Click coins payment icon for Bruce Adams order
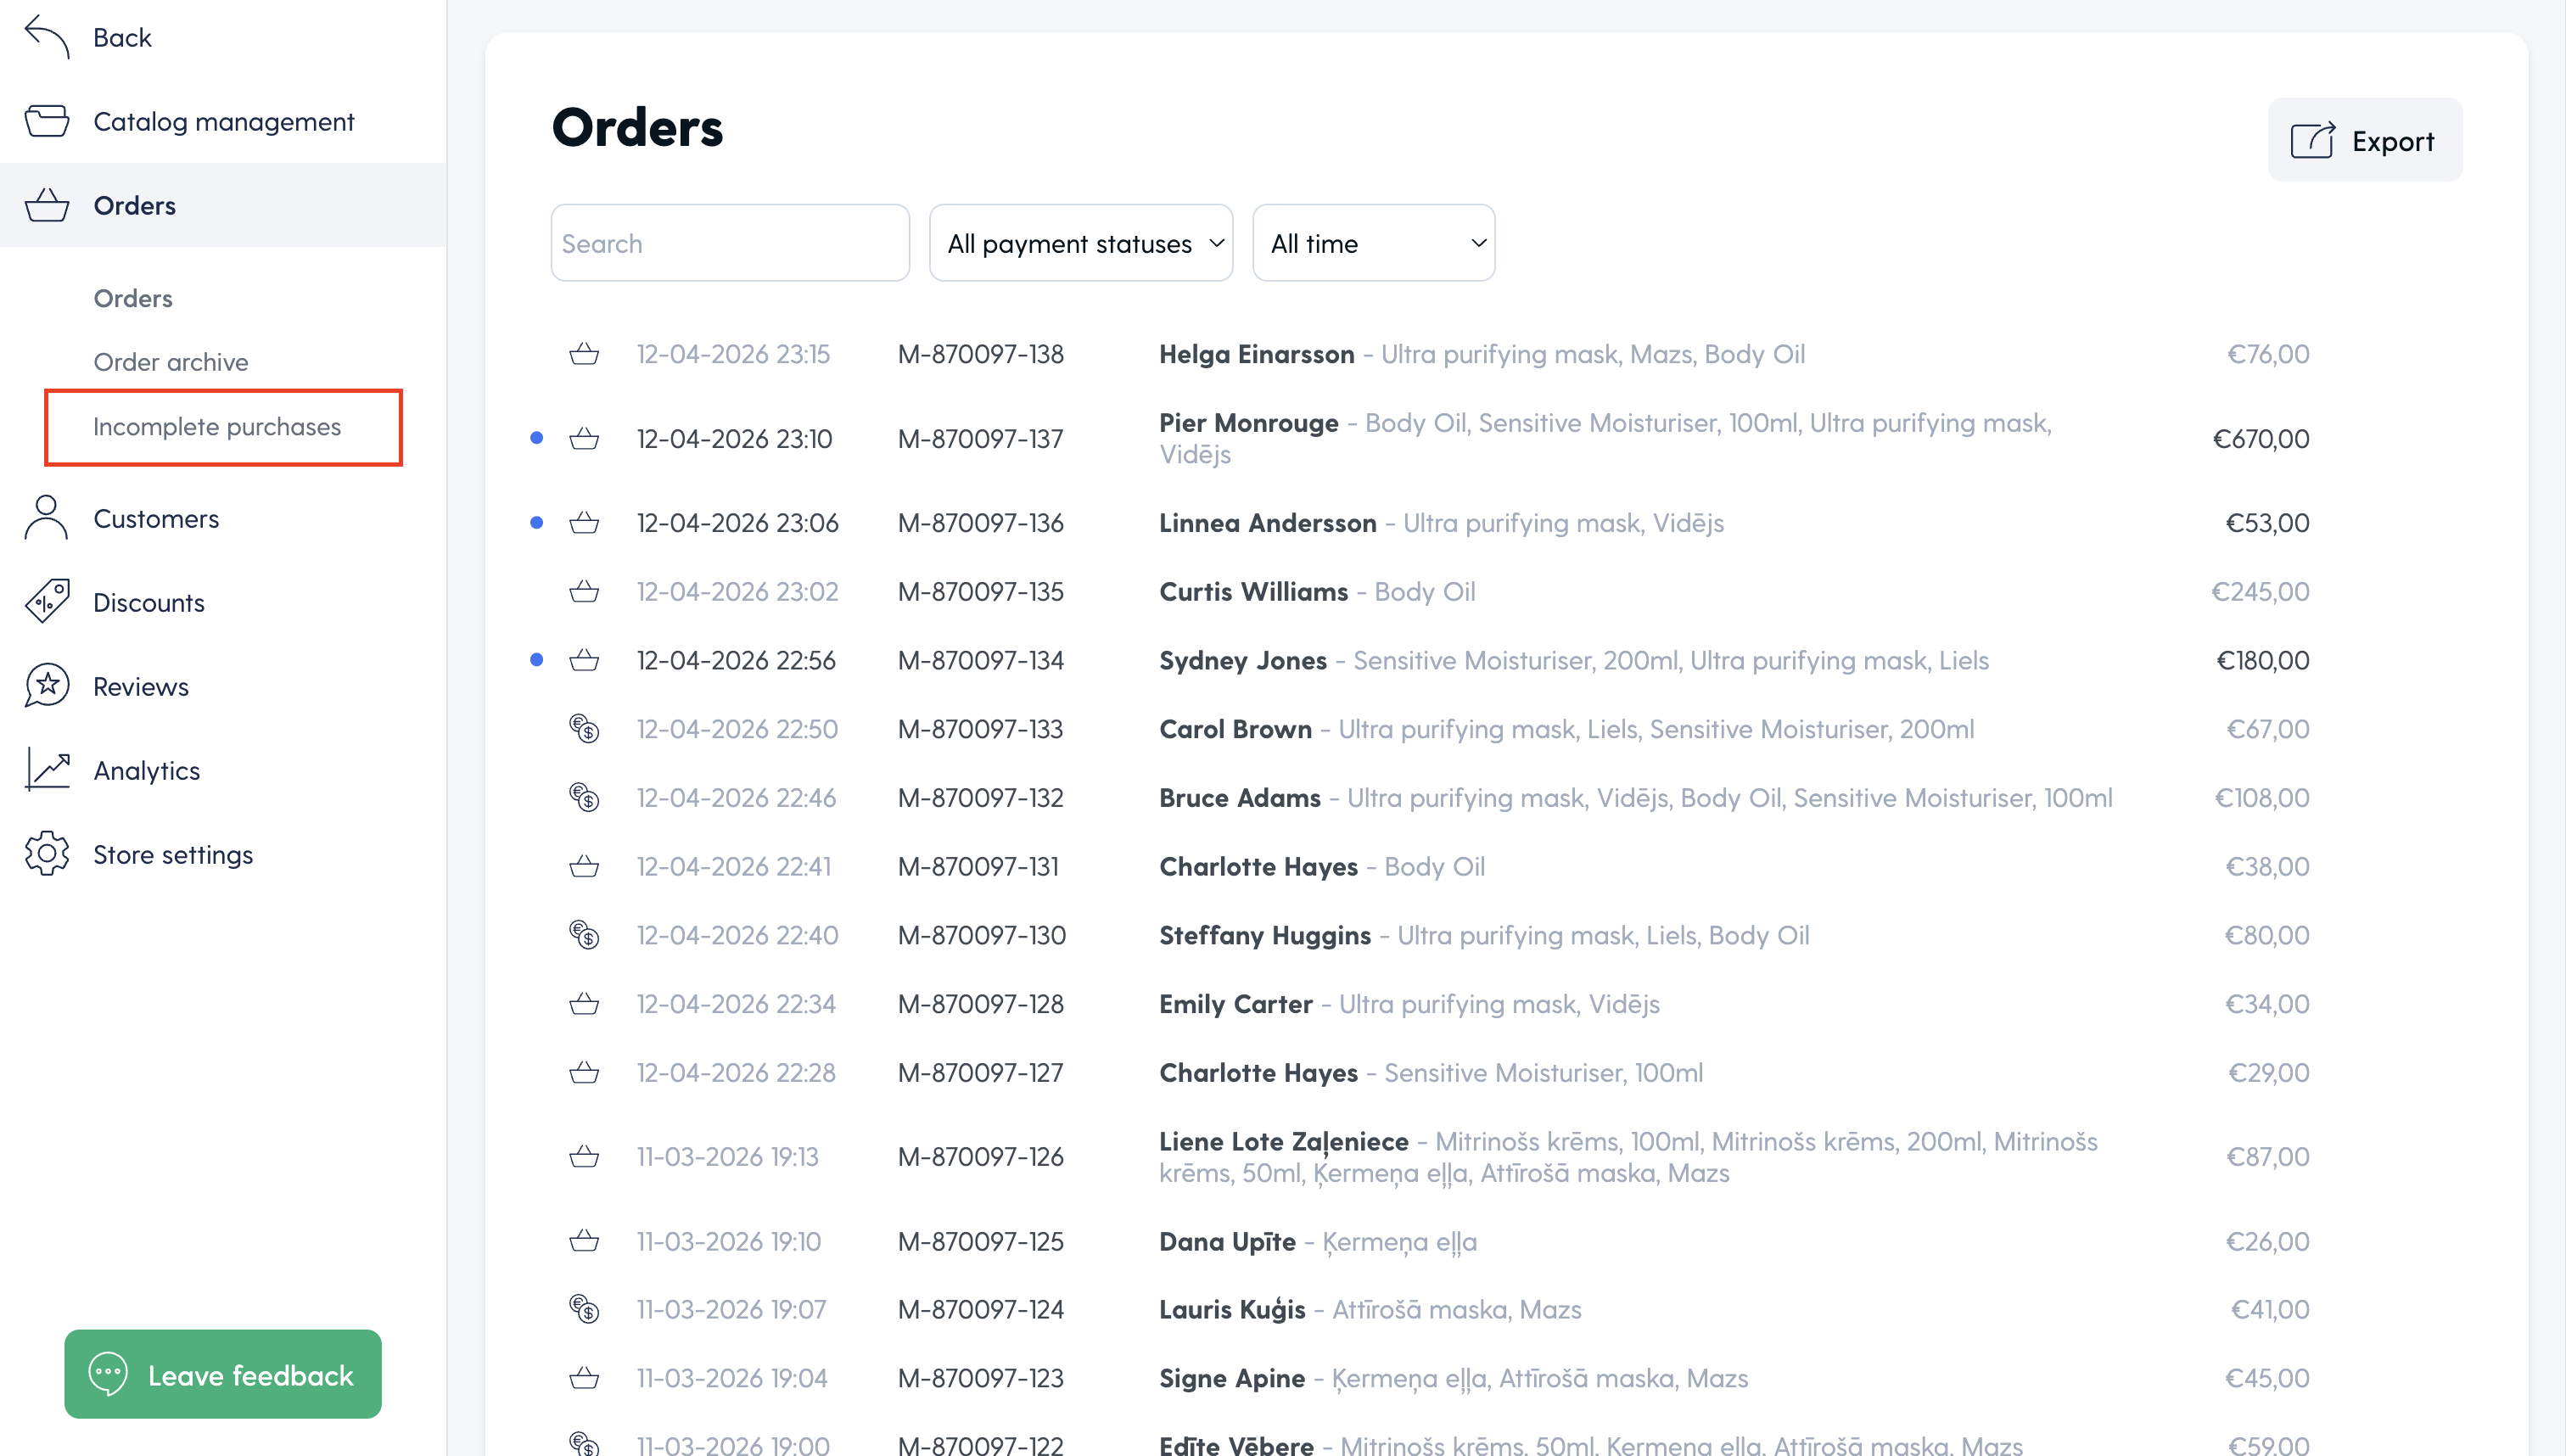This screenshot has height=1456, width=2566. tap(584, 797)
